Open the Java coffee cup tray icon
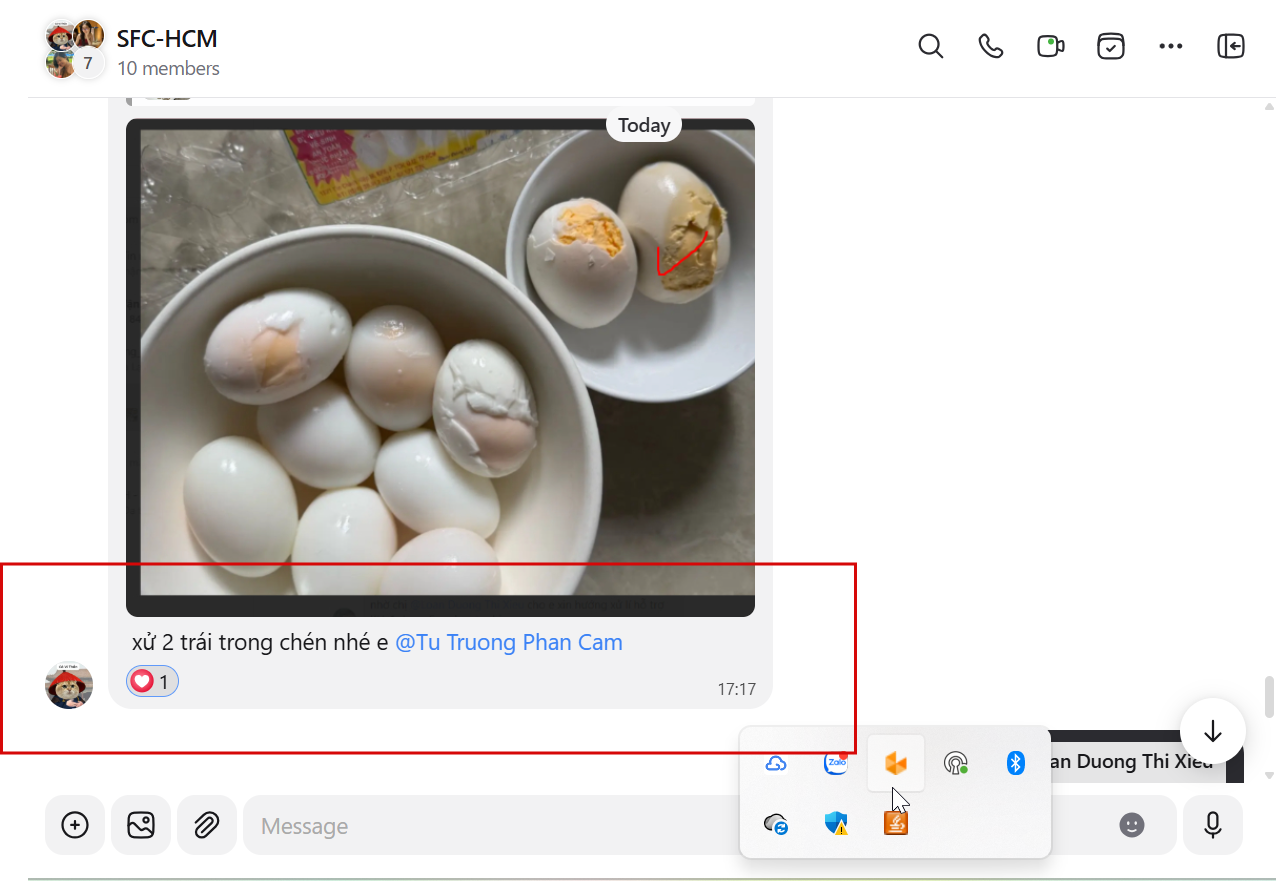 896,823
